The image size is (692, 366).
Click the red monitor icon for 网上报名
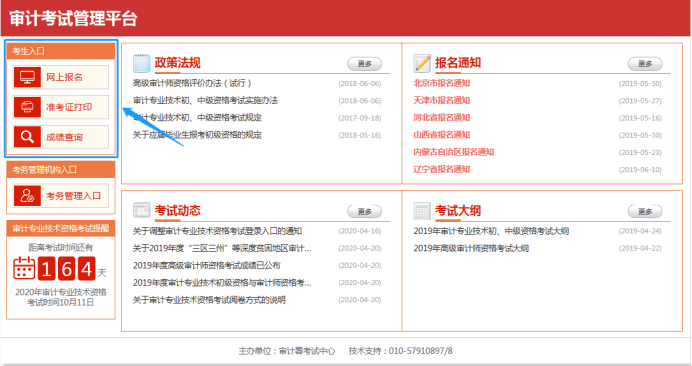[x=27, y=77]
